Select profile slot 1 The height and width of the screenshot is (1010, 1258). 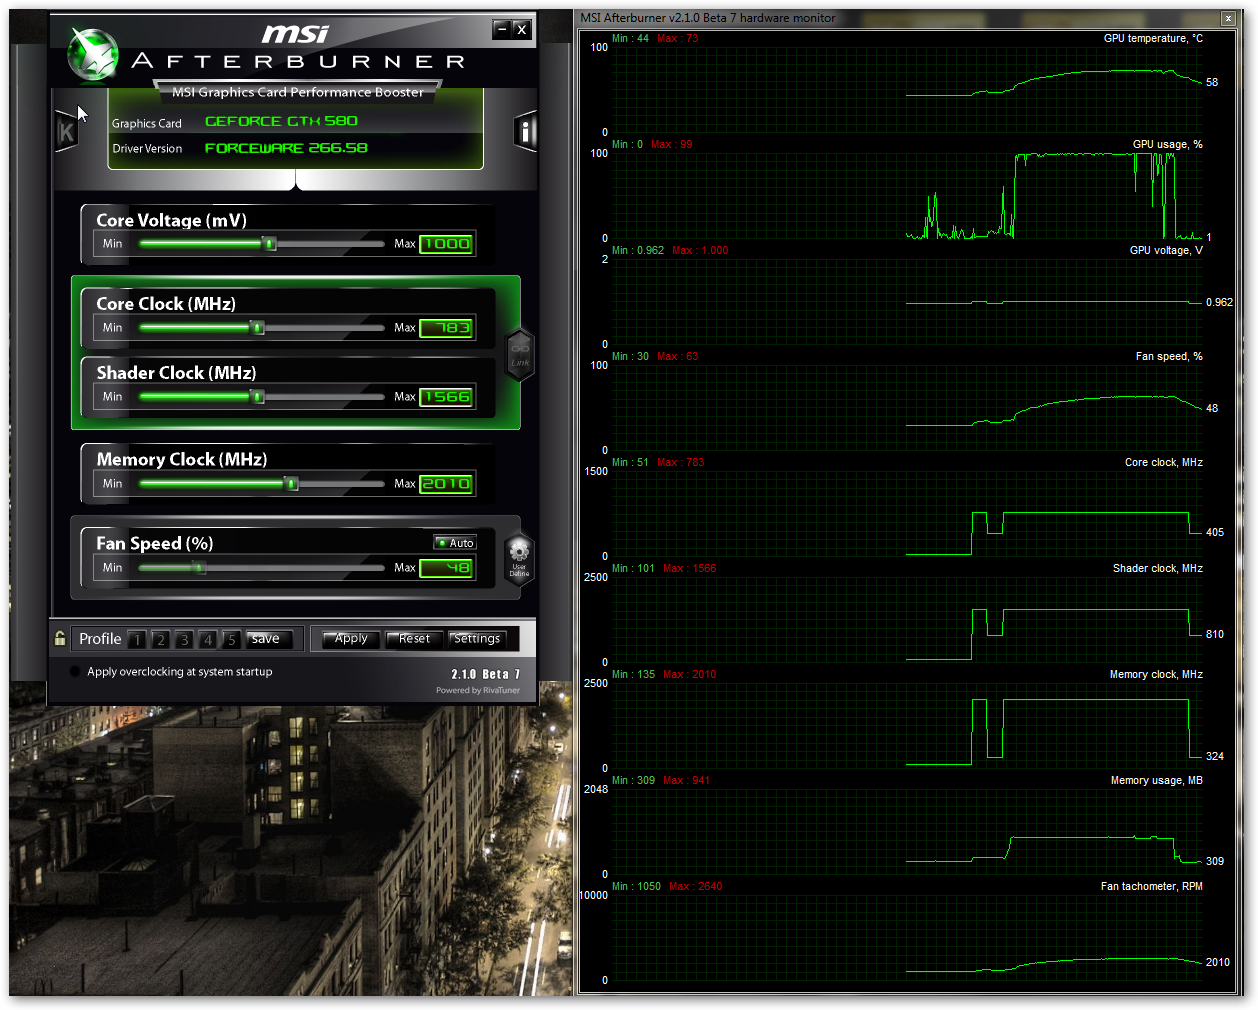tap(136, 639)
